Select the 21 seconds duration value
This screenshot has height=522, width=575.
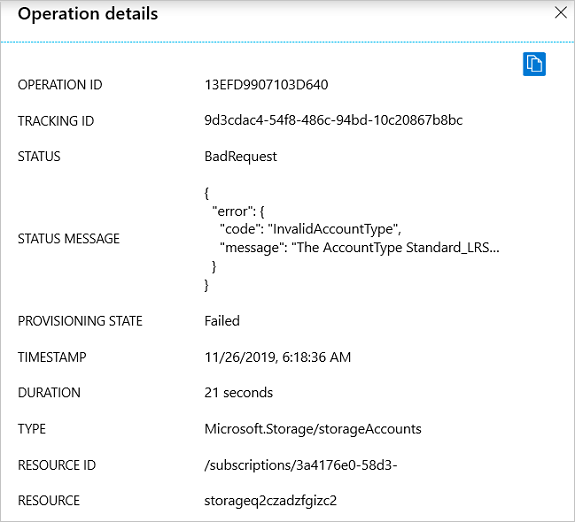(x=238, y=393)
